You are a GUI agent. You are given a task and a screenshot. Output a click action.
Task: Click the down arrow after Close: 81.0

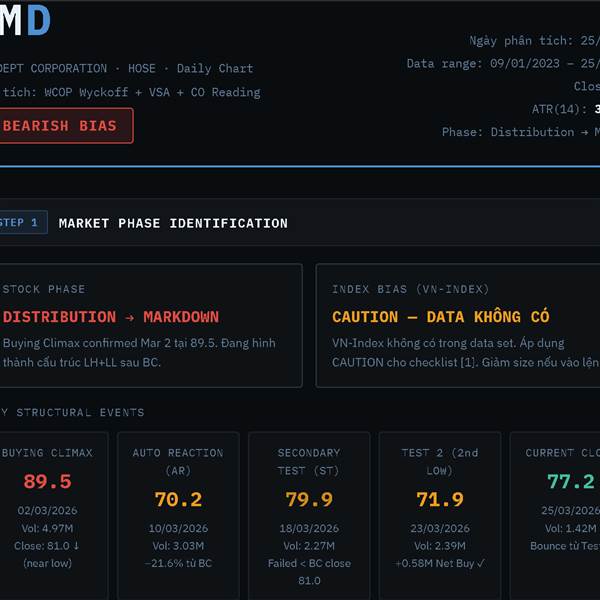[75, 546]
